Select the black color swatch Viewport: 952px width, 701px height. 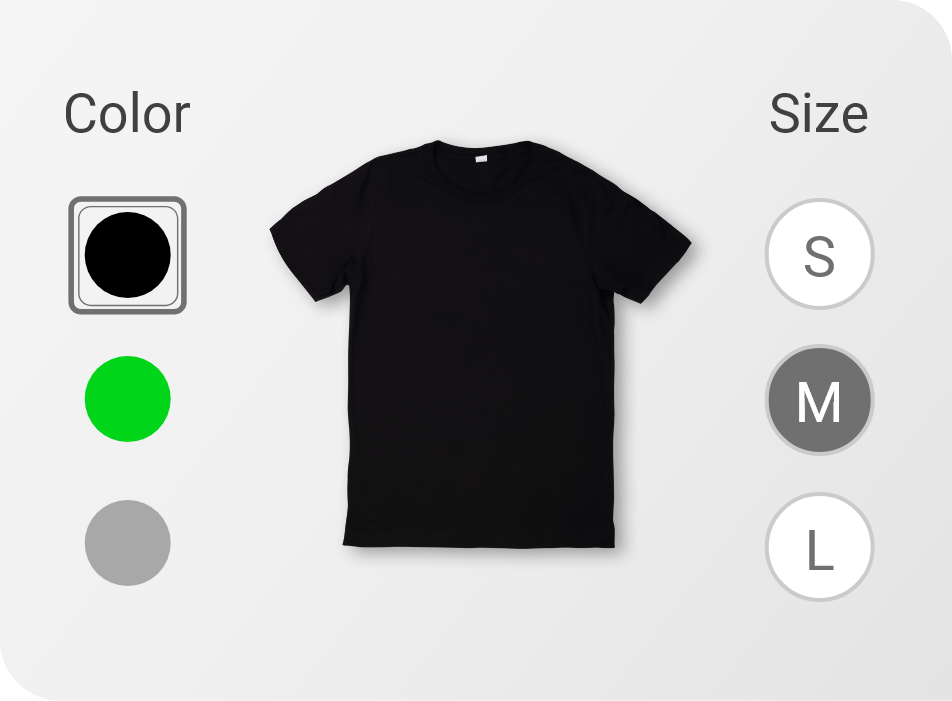coord(128,255)
